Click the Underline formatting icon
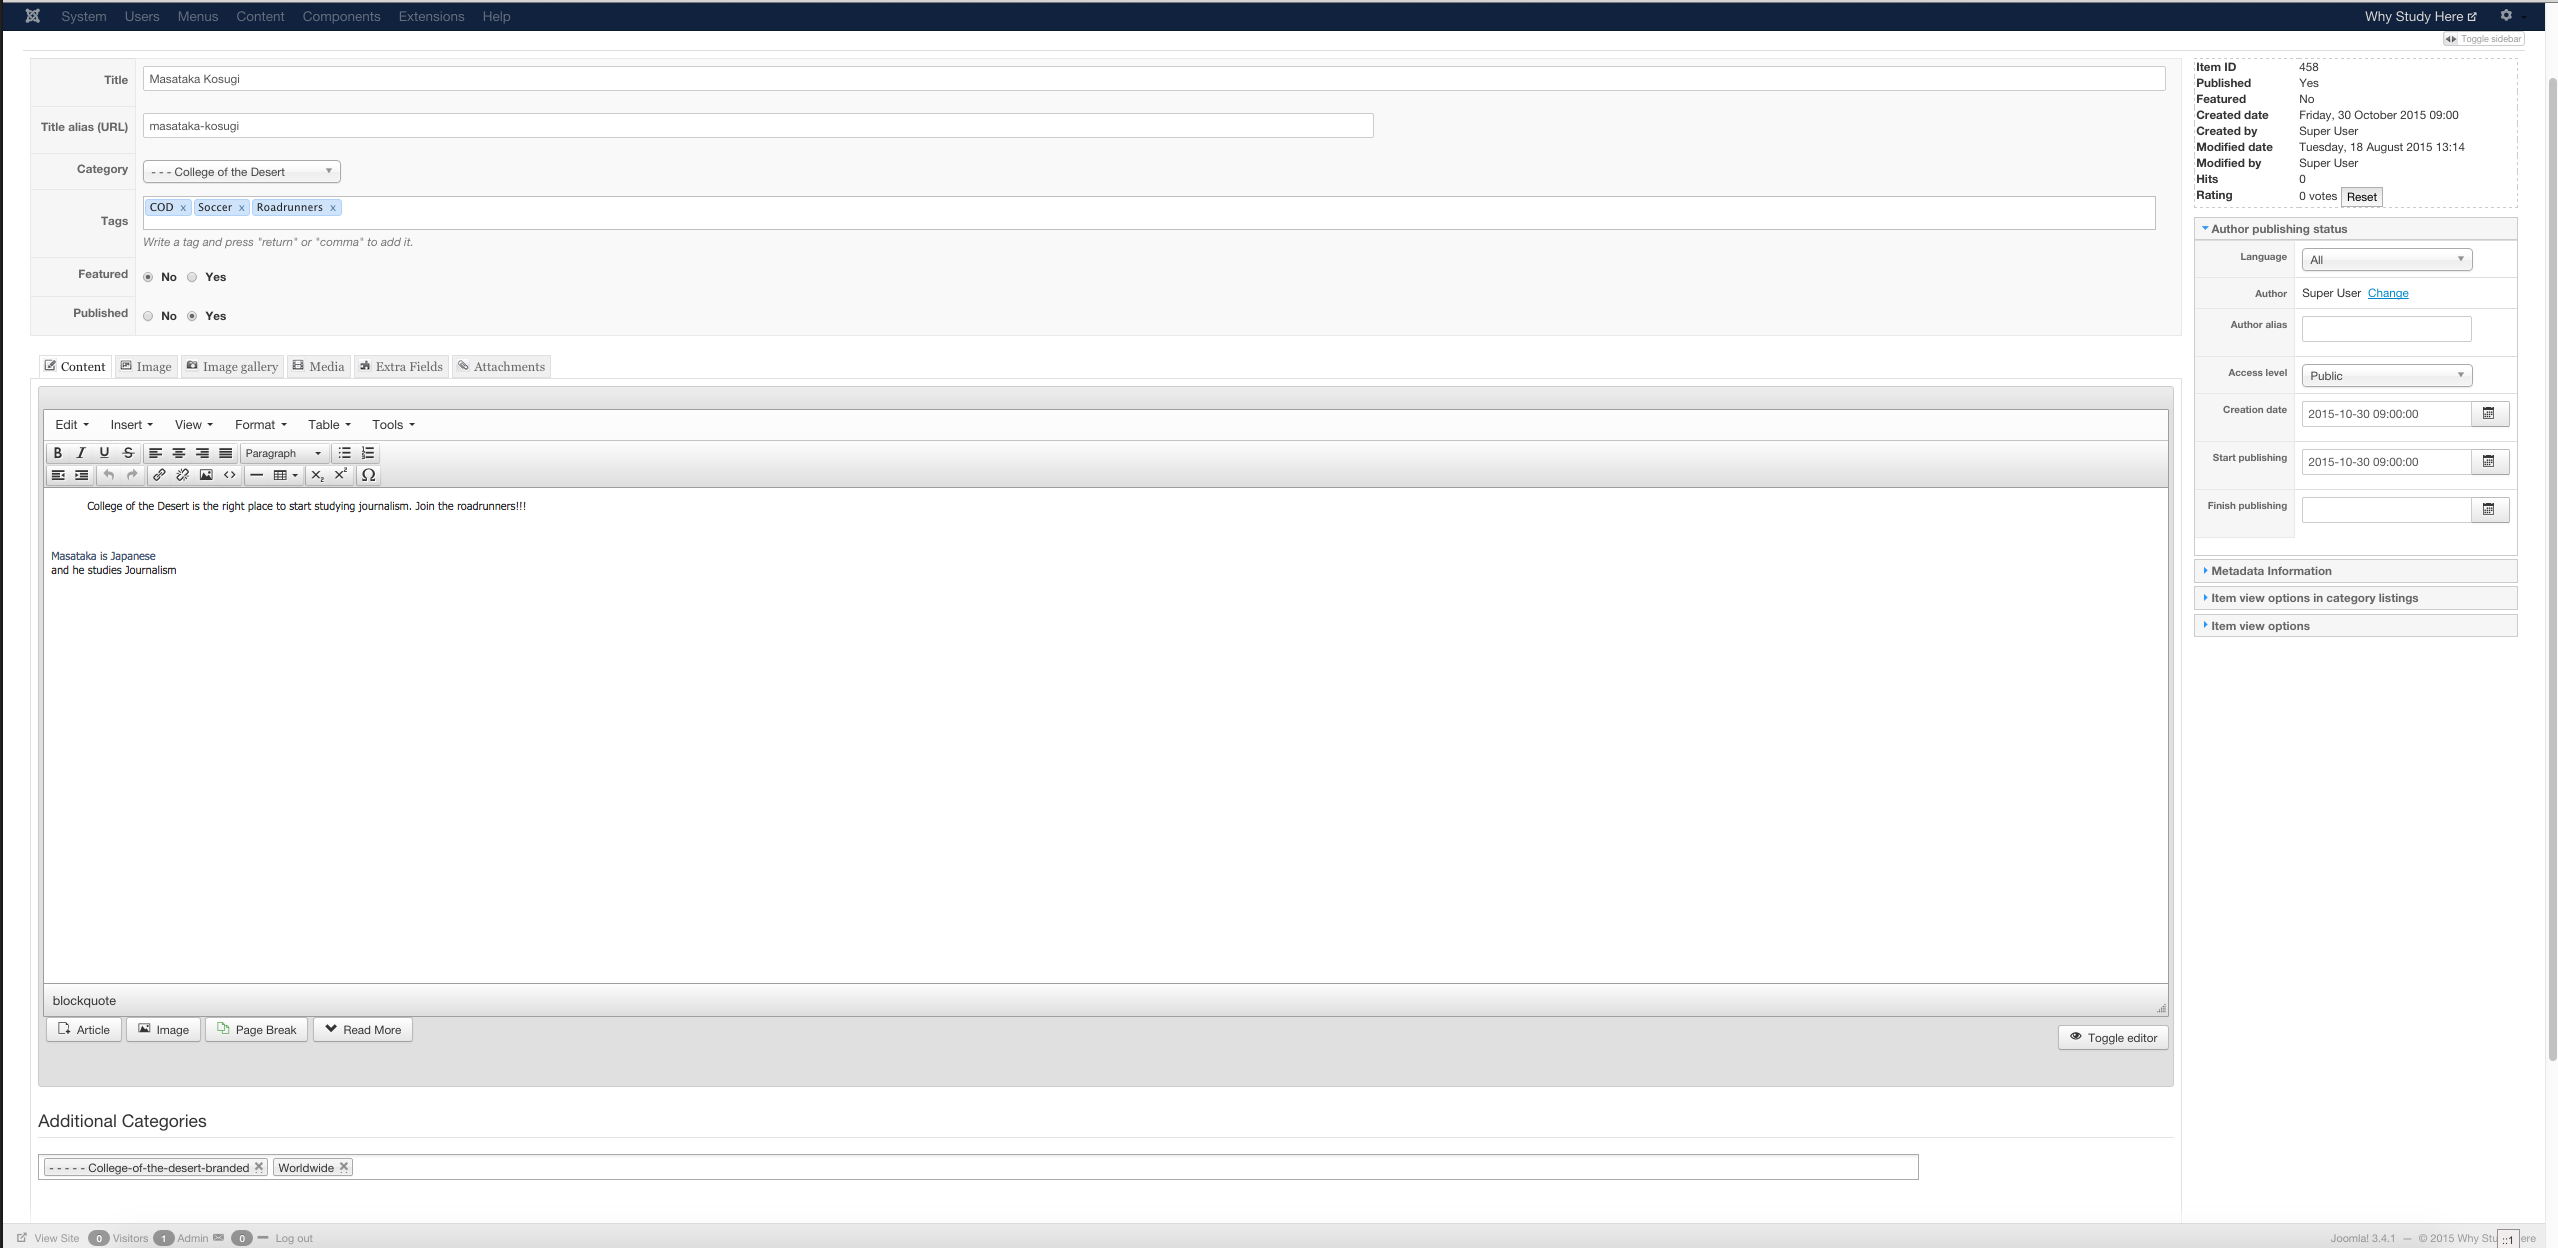 click(103, 452)
